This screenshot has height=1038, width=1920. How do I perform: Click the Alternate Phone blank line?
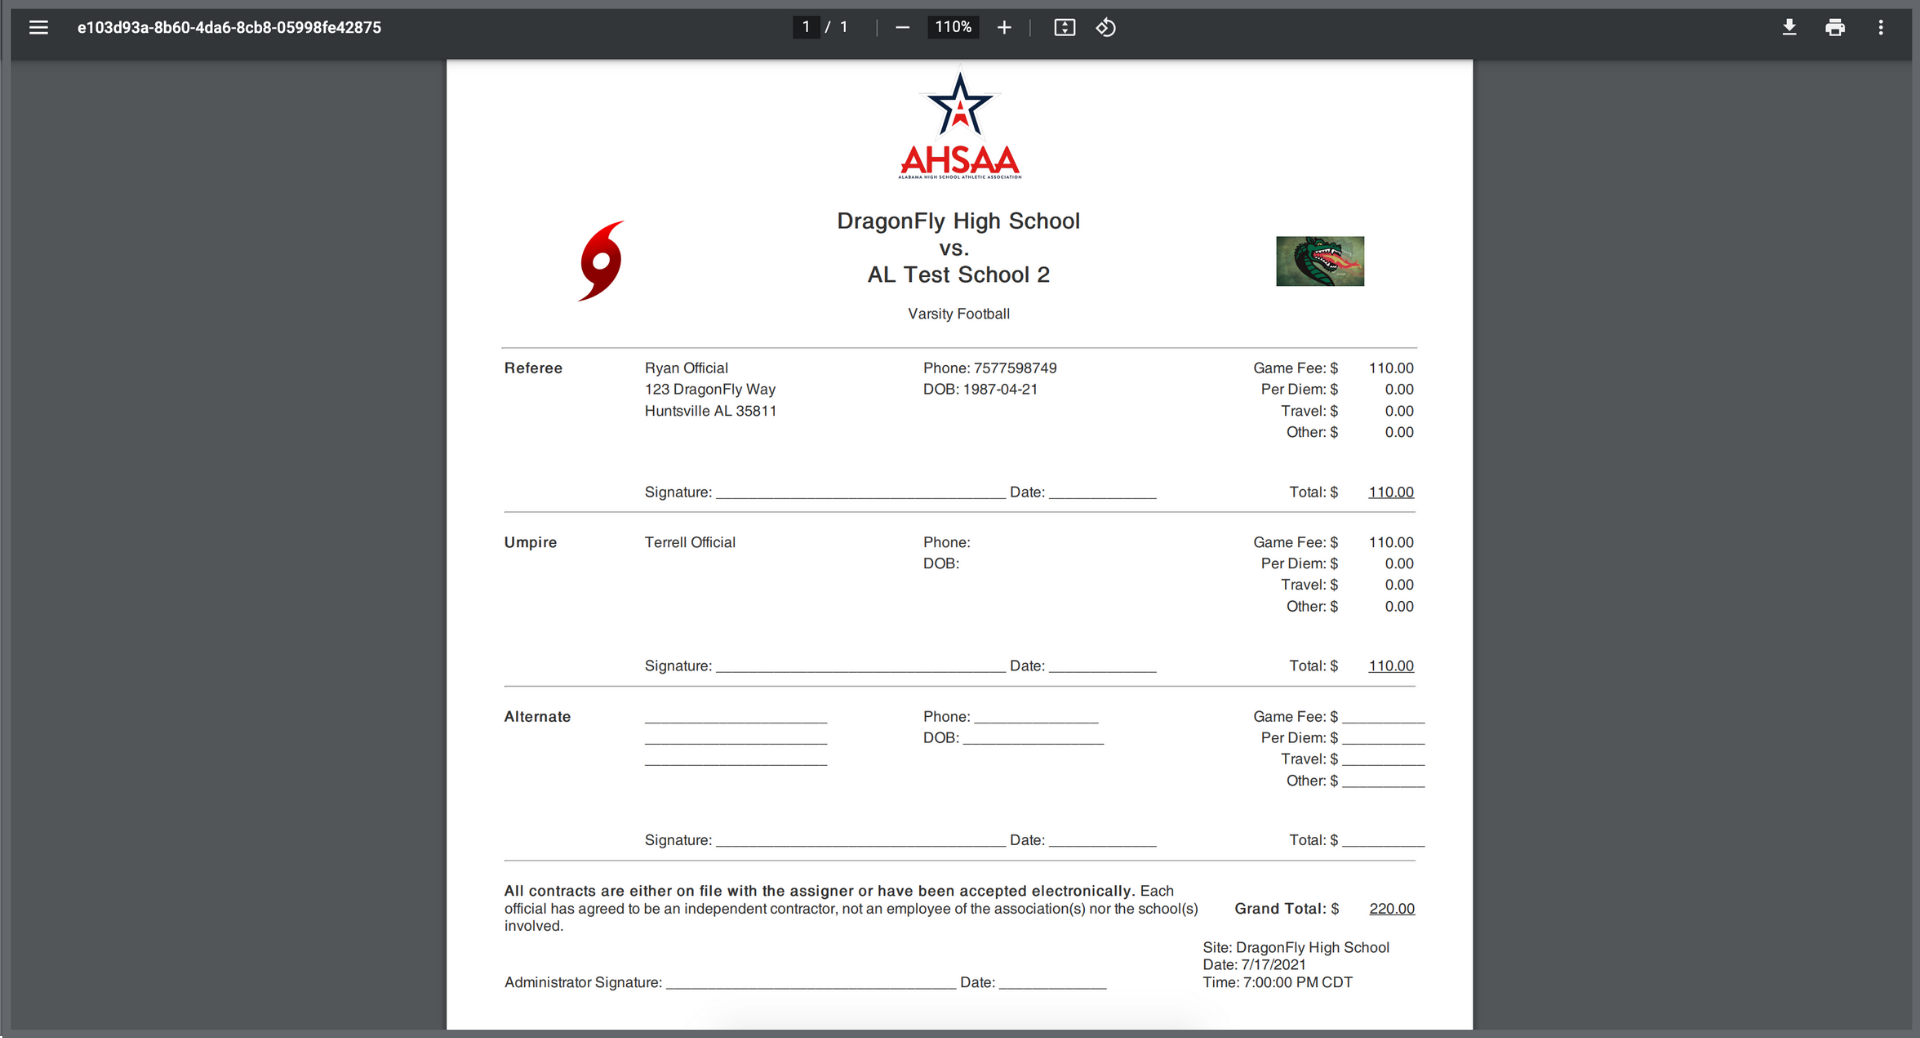tap(1035, 717)
